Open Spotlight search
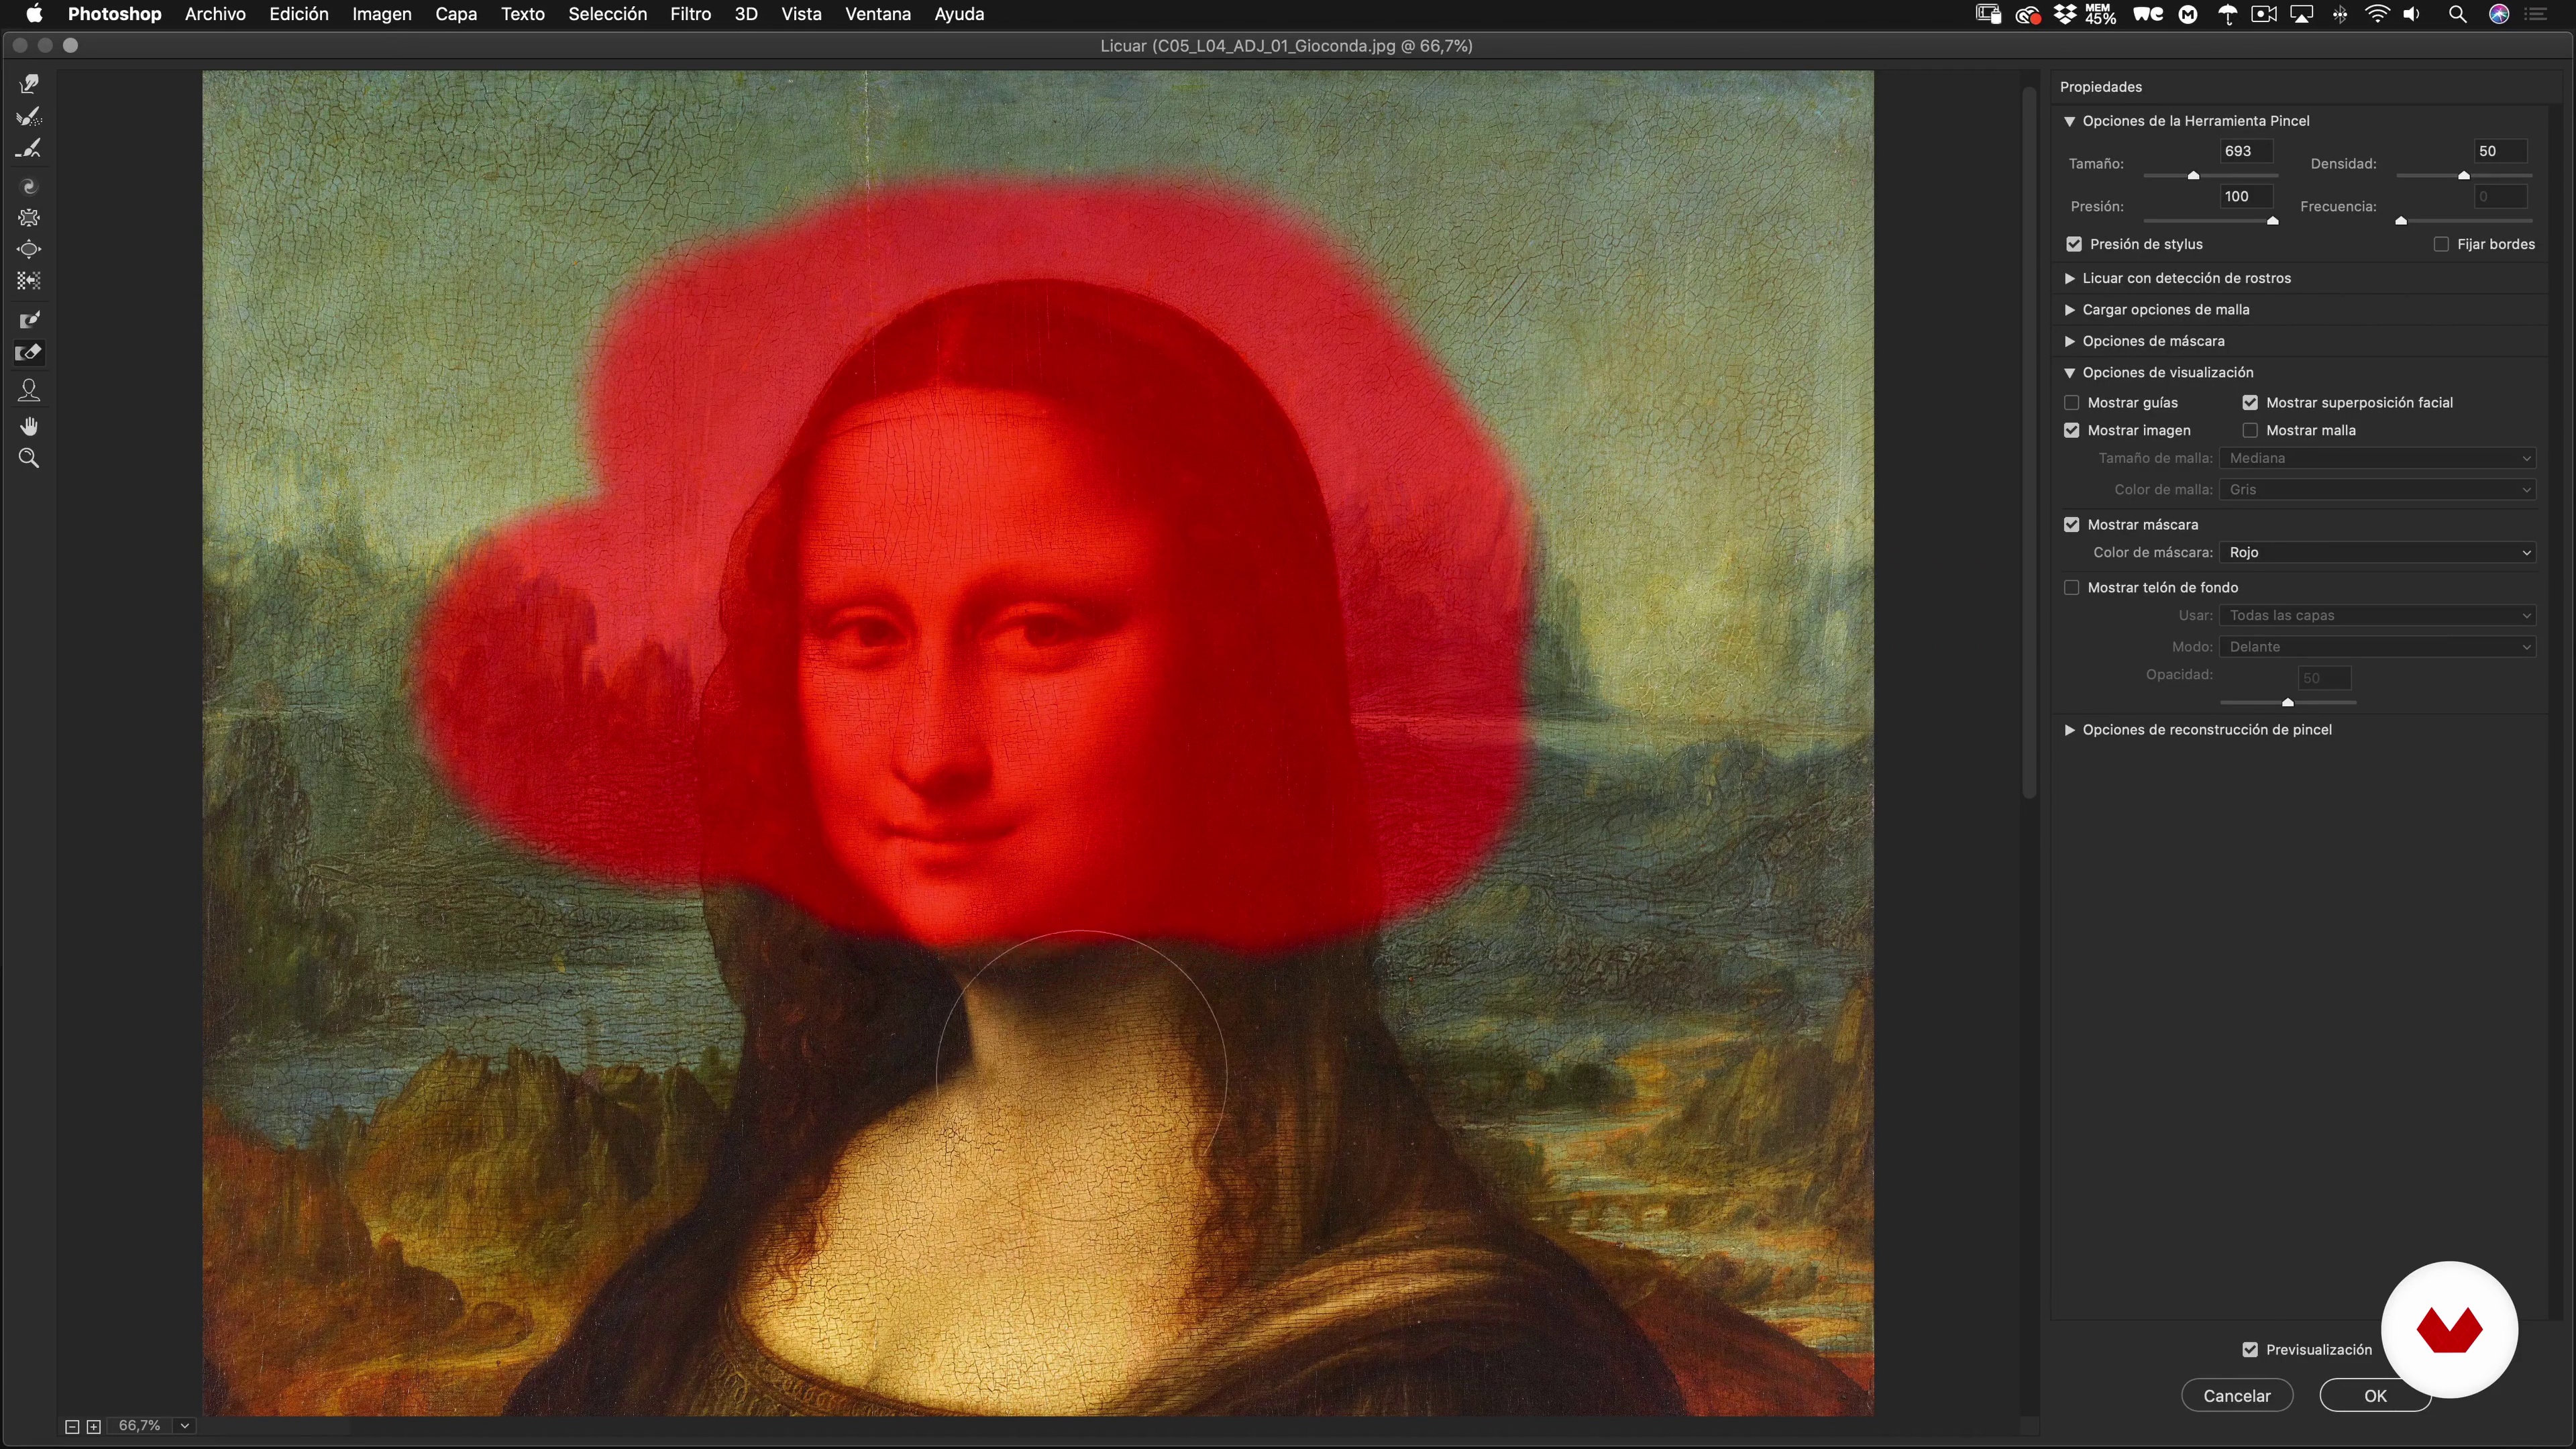2576x1449 pixels. coord(2457,14)
